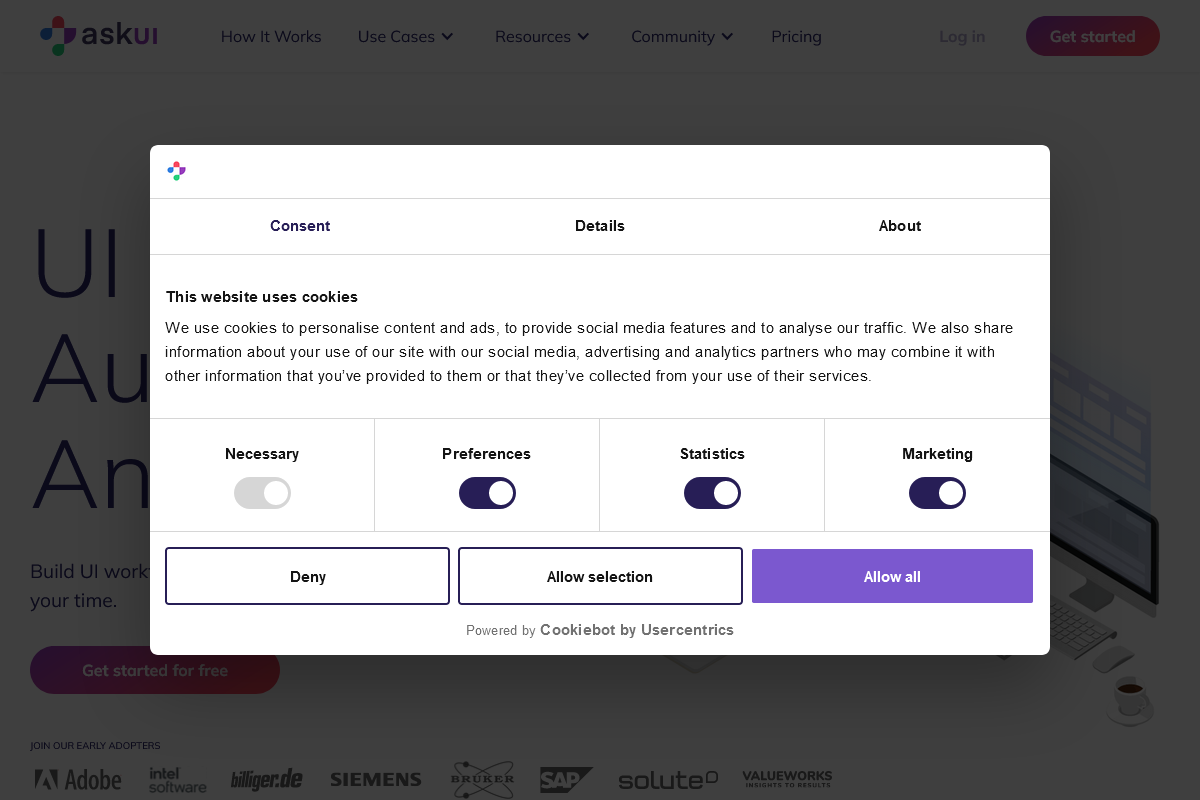
Task: Click the SAP logo
Action: (x=566, y=779)
